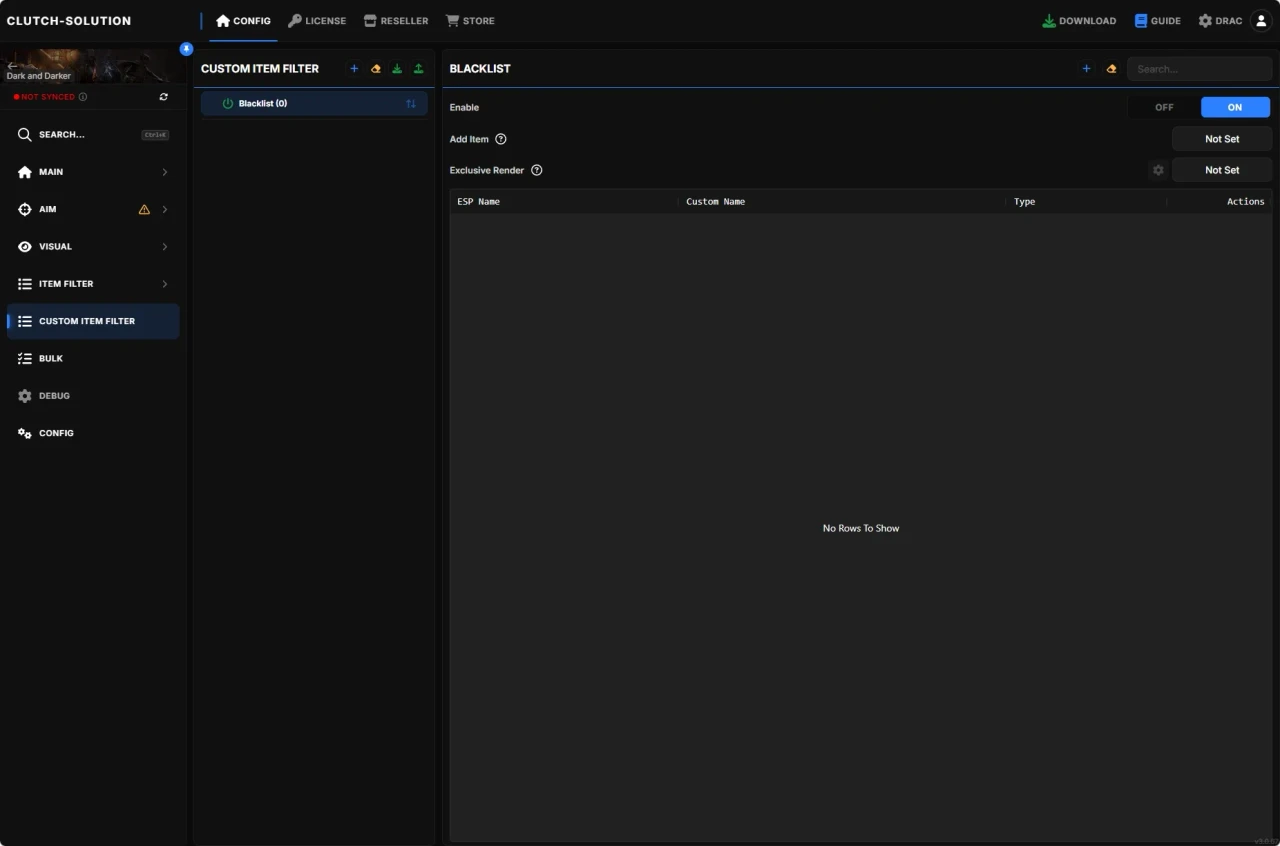Switch Enable to ON
The height and width of the screenshot is (846, 1280).
coord(1235,107)
